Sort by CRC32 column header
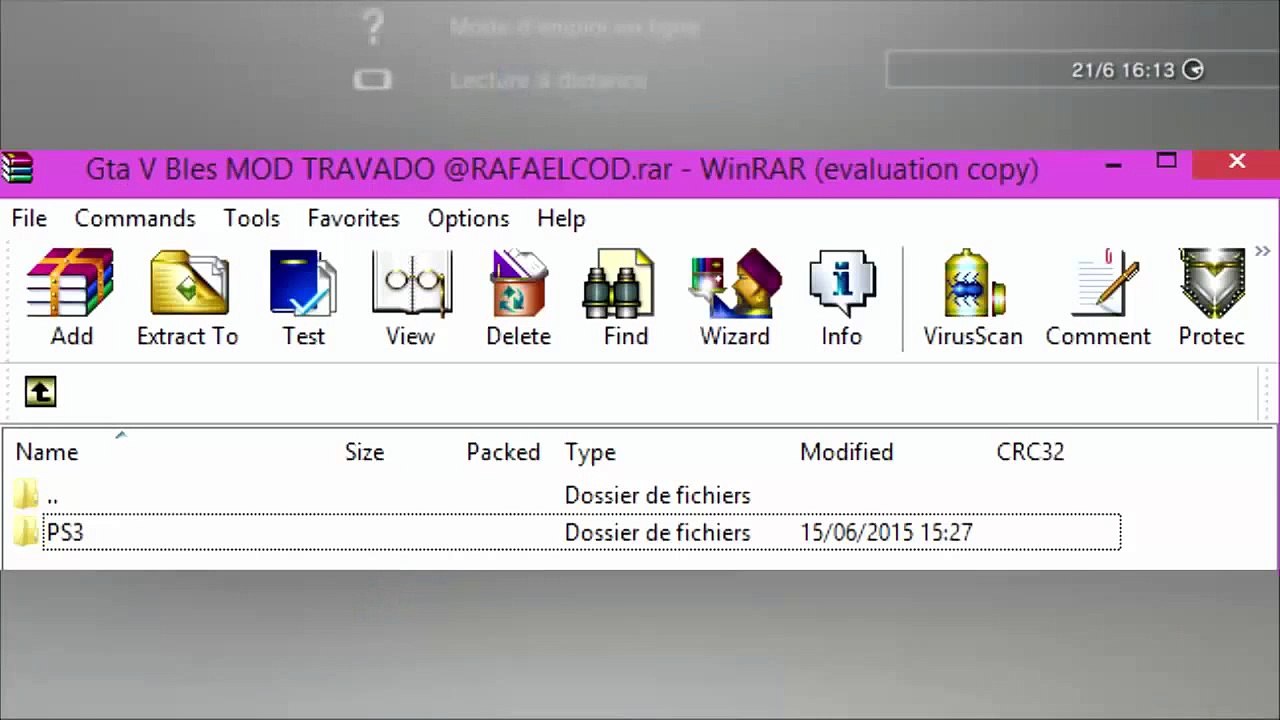Image resolution: width=1280 pixels, height=720 pixels. coord(1030,452)
